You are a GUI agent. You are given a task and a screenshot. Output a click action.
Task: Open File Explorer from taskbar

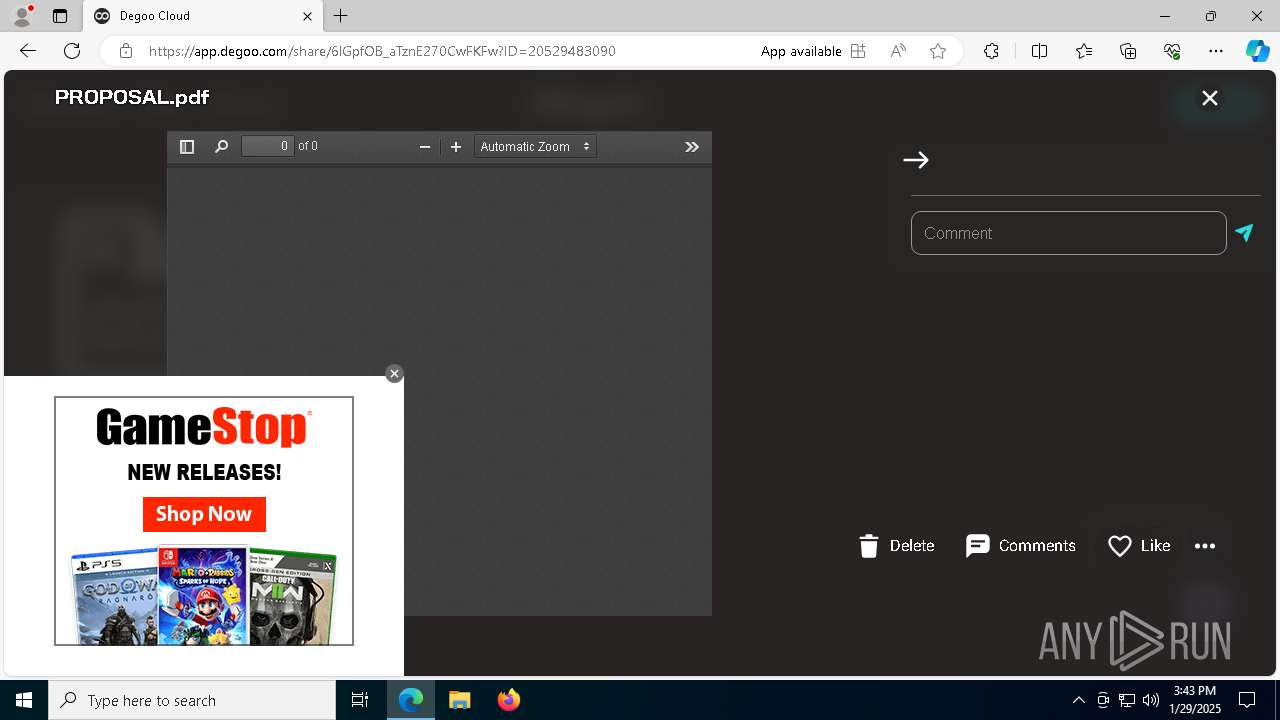pos(459,700)
